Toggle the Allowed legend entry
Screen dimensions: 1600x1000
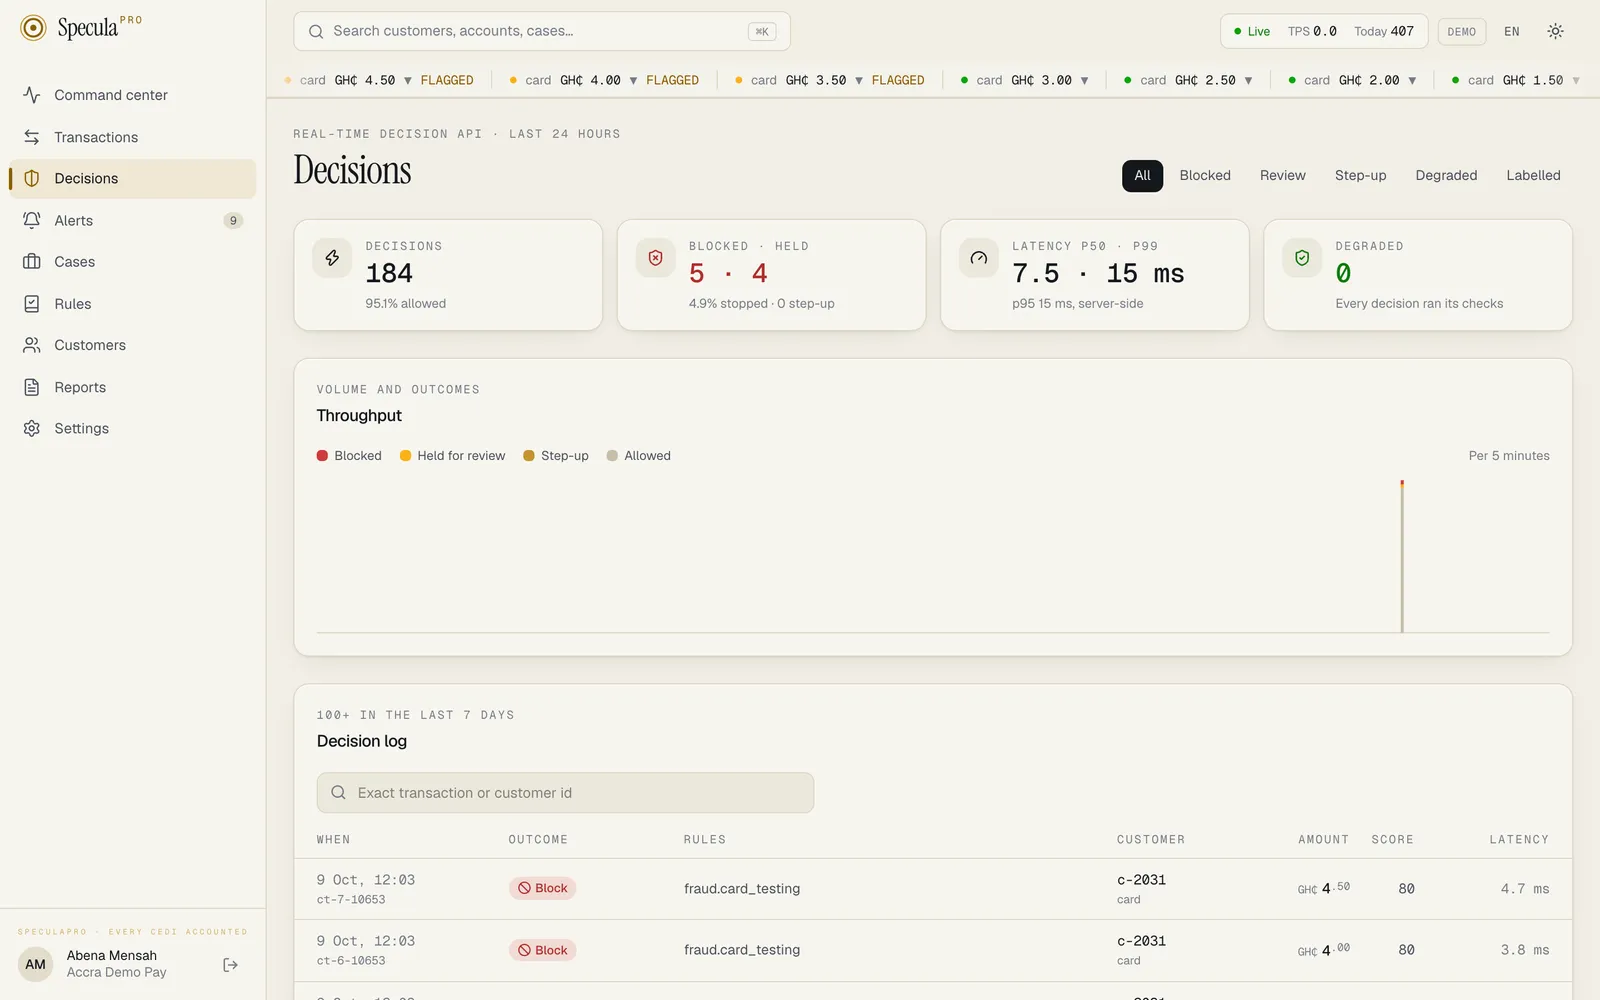[638, 456]
